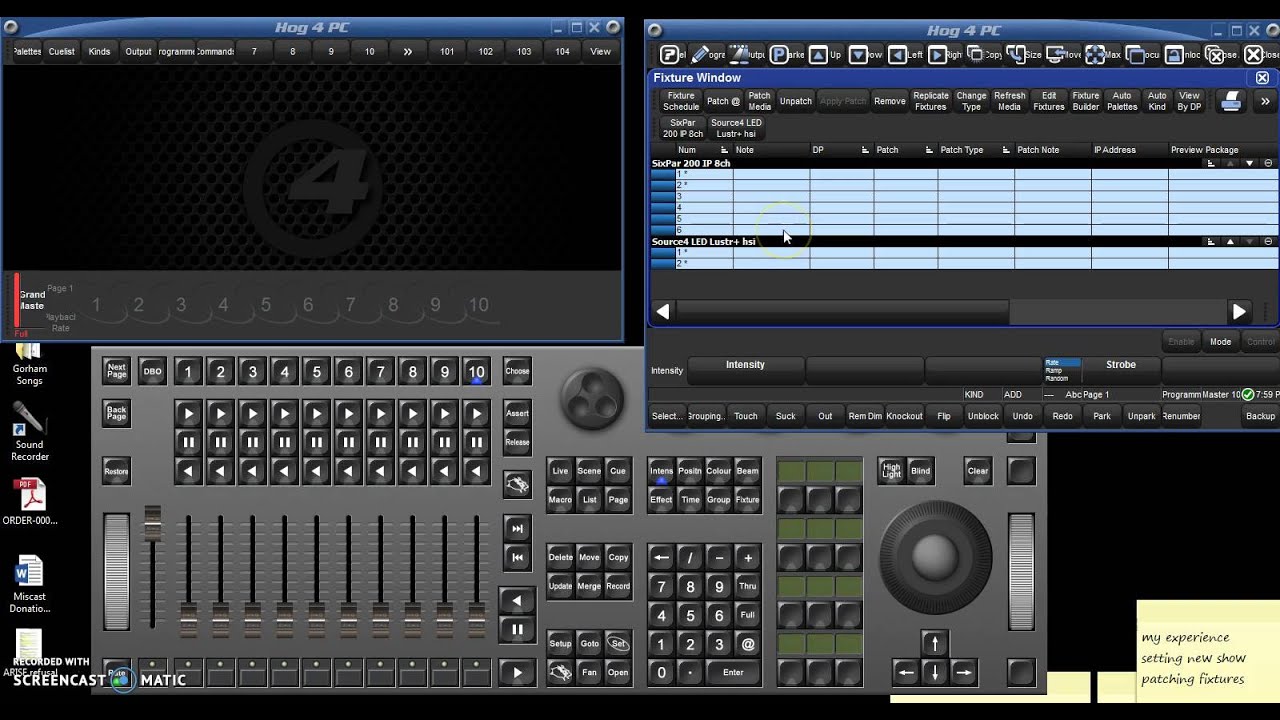Open Gorham Songs folder on desktop
The image size is (1280, 720).
[x=29, y=365]
